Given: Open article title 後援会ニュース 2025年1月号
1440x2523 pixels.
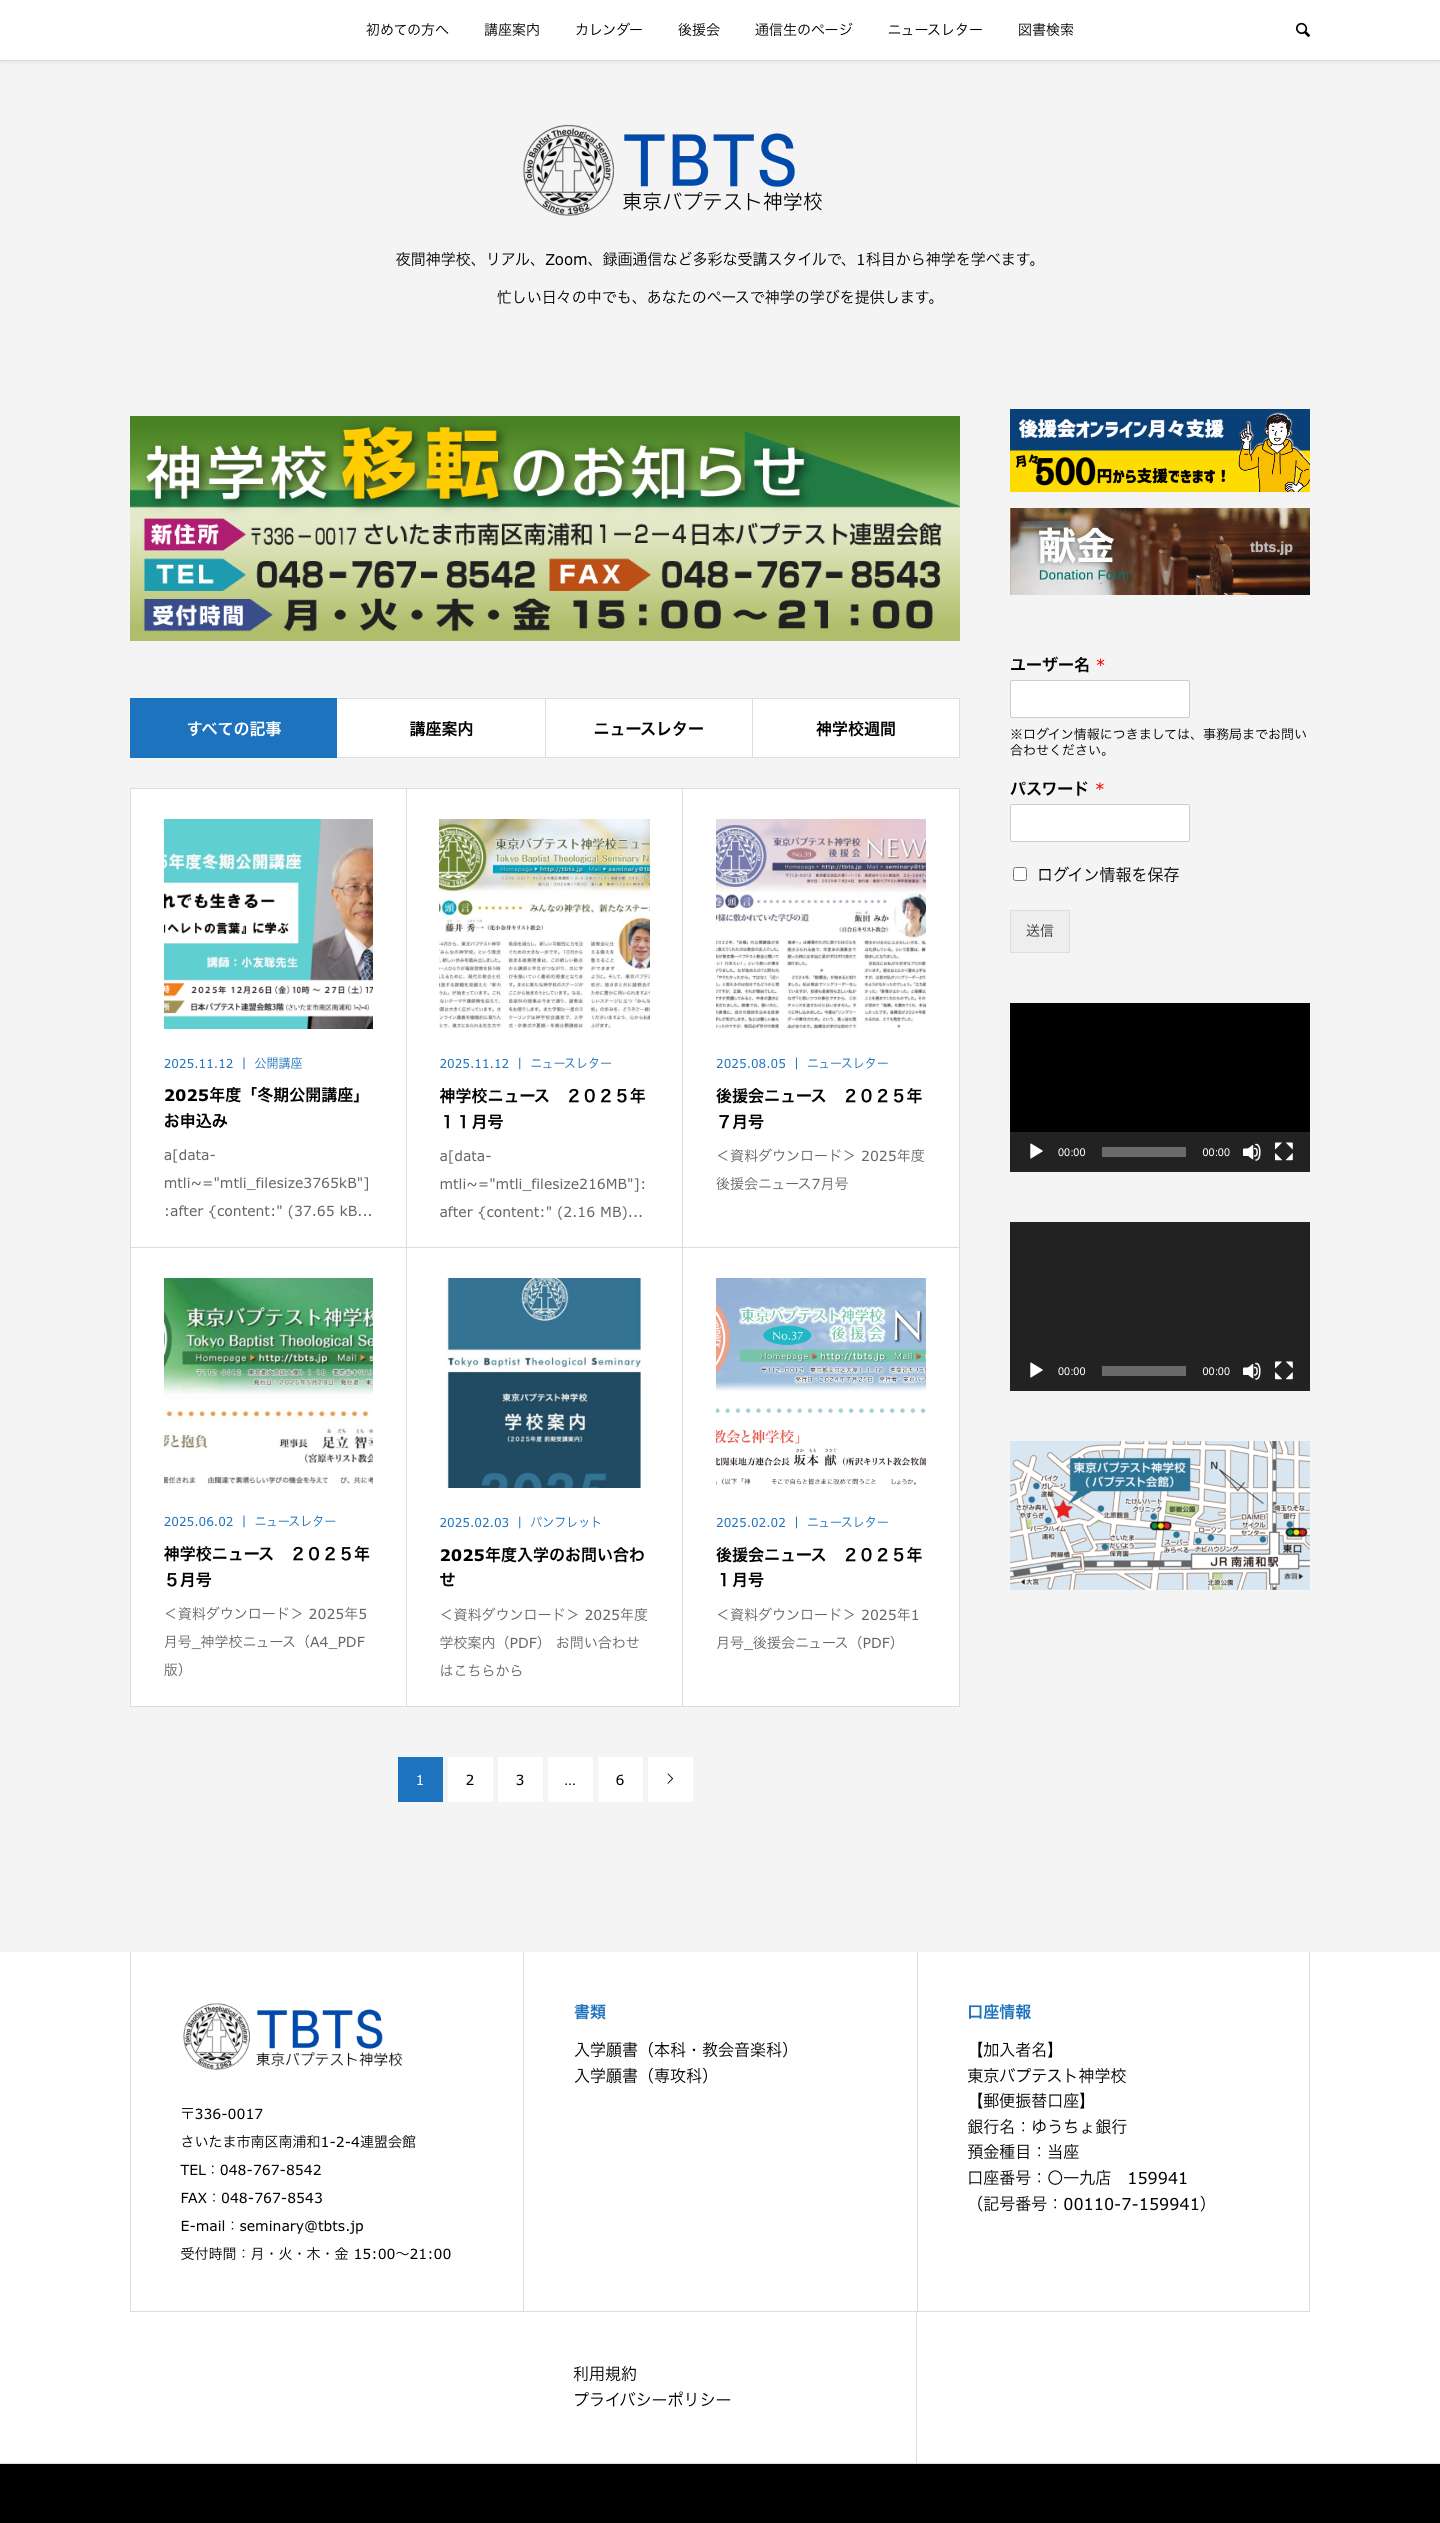Looking at the screenshot, I should [x=819, y=1567].
